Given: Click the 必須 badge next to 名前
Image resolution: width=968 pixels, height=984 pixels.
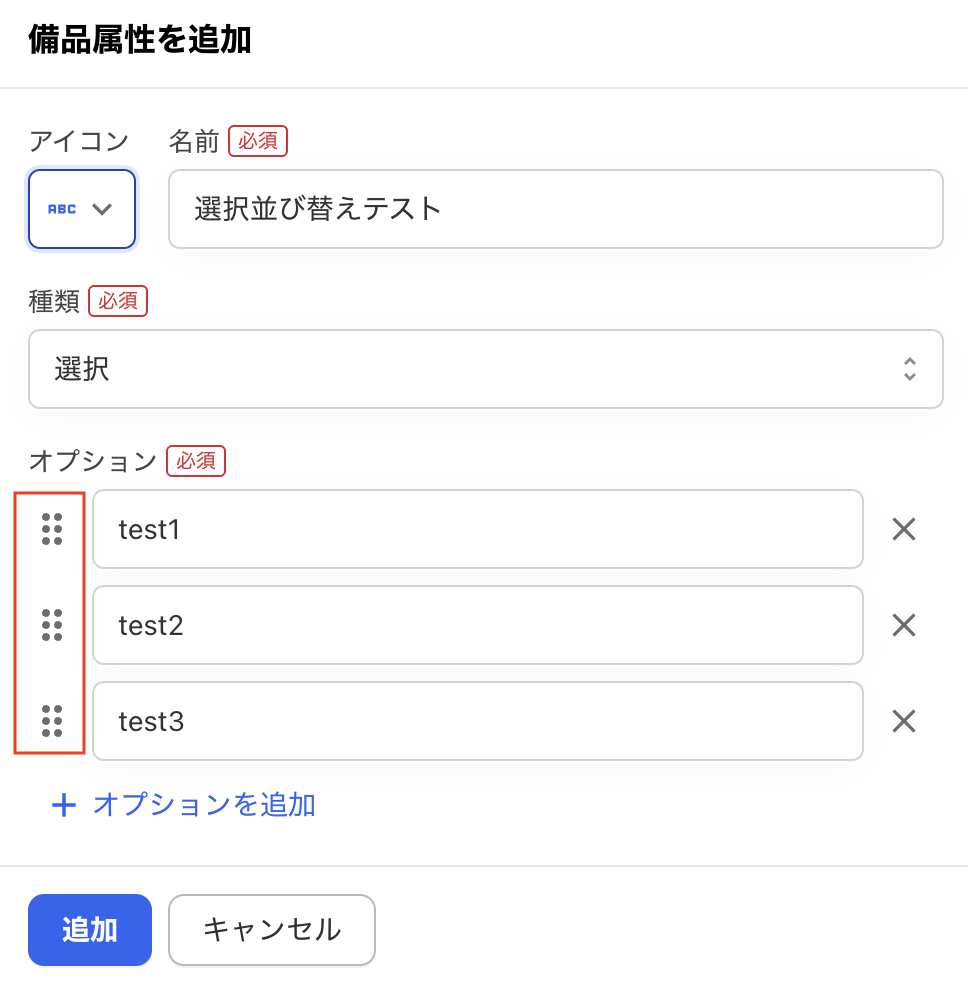Looking at the screenshot, I should [257, 141].
